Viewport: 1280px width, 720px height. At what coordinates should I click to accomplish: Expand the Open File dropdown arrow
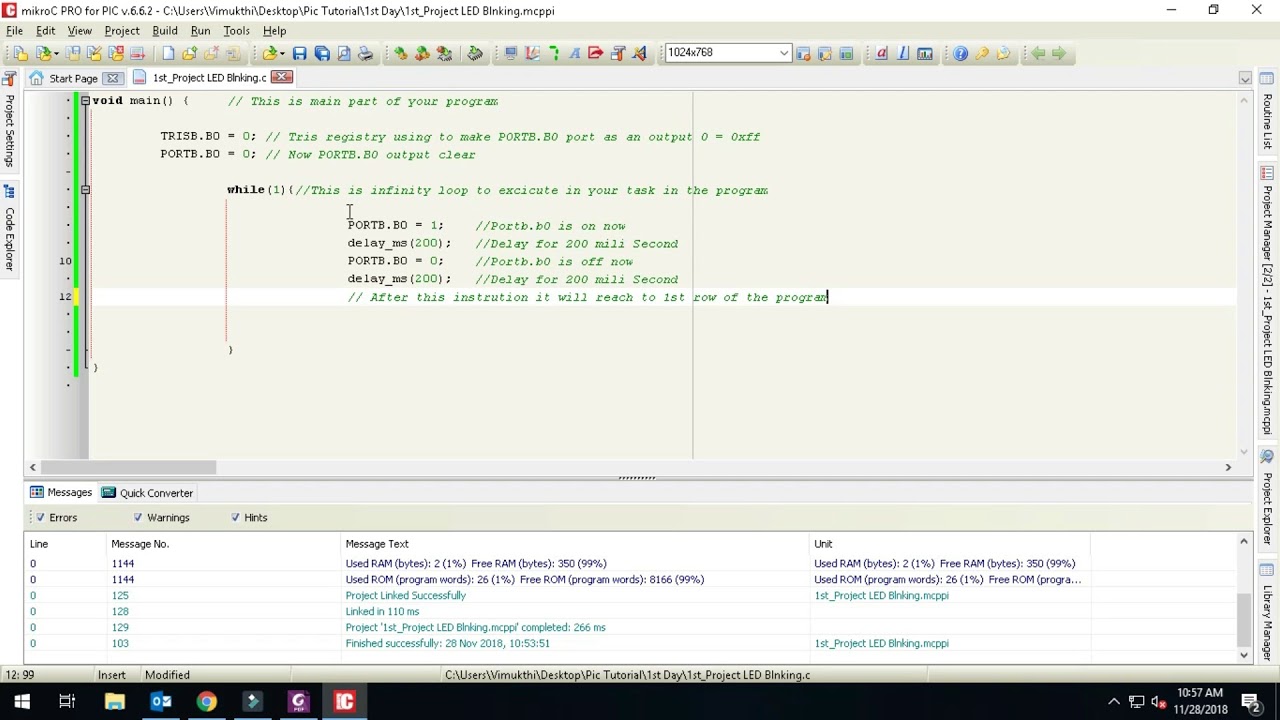[x=283, y=53]
